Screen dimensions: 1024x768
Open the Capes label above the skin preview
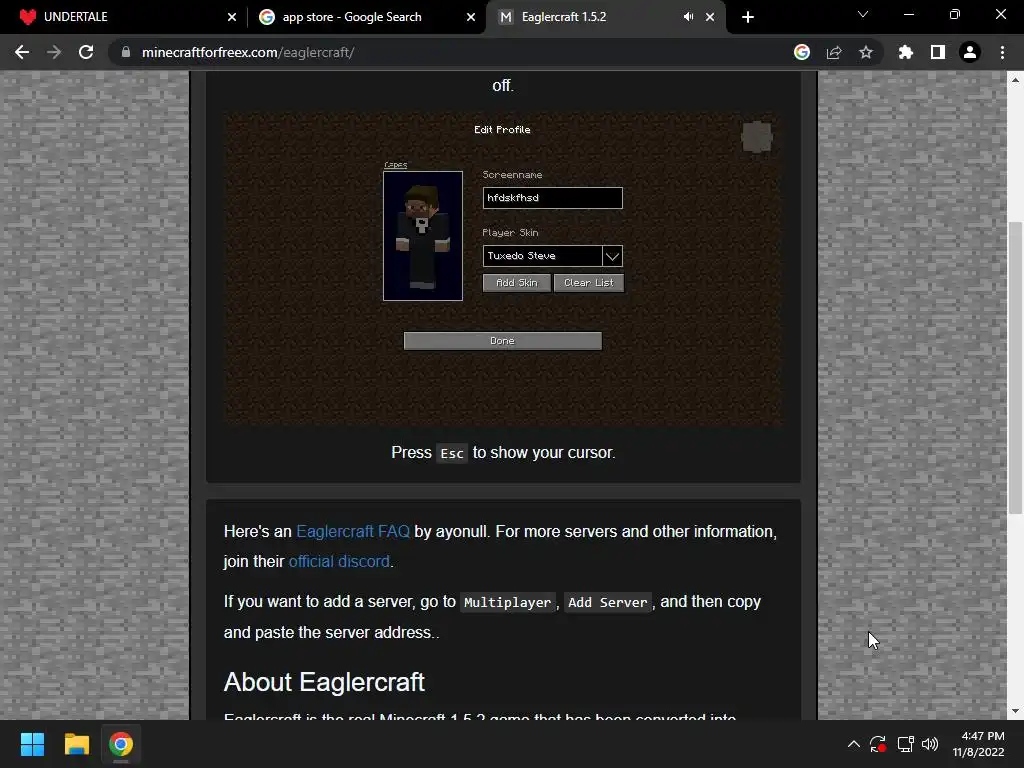click(395, 165)
